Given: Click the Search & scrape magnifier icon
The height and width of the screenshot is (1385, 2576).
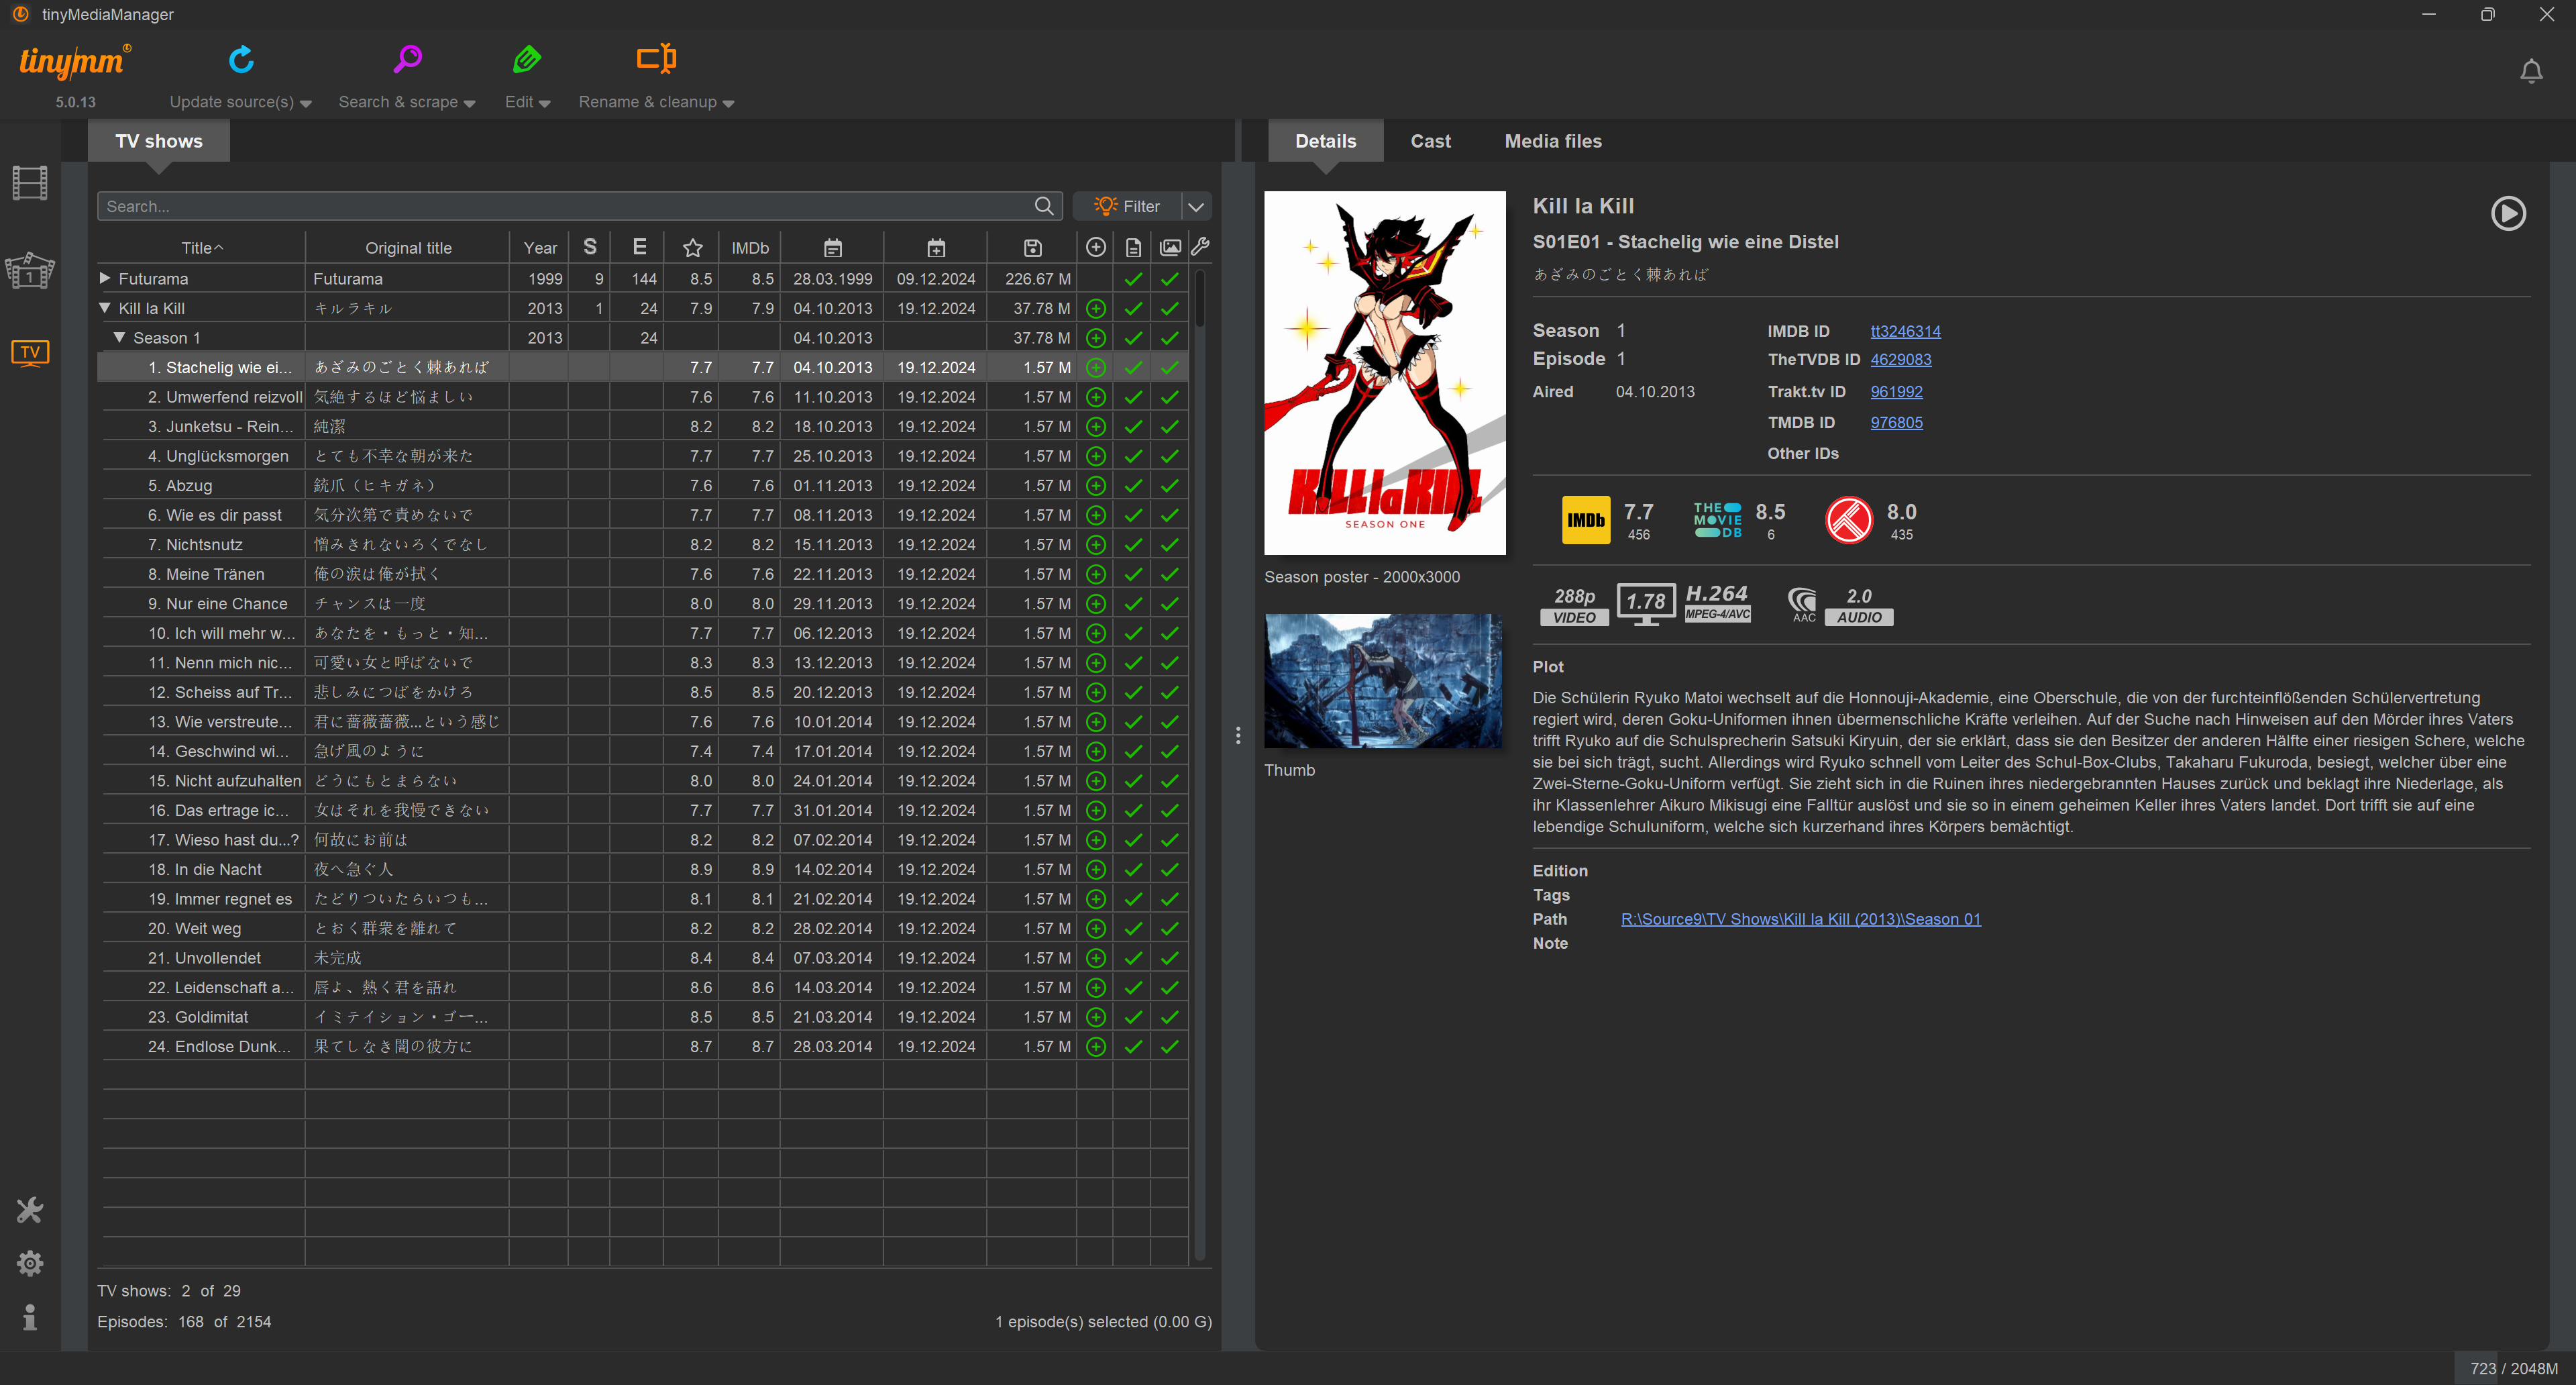Looking at the screenshot, I should pos(407,60).
